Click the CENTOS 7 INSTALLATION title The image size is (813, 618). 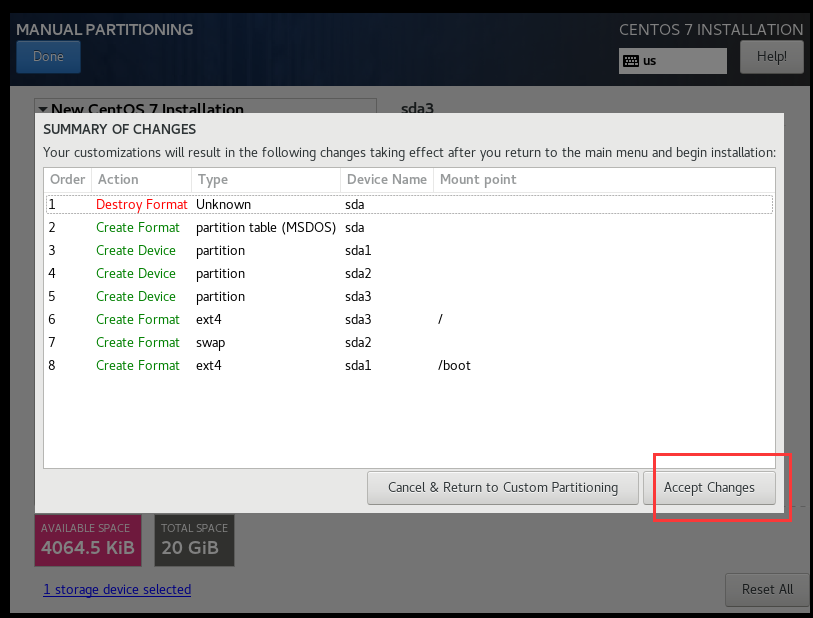coord(711,30)
